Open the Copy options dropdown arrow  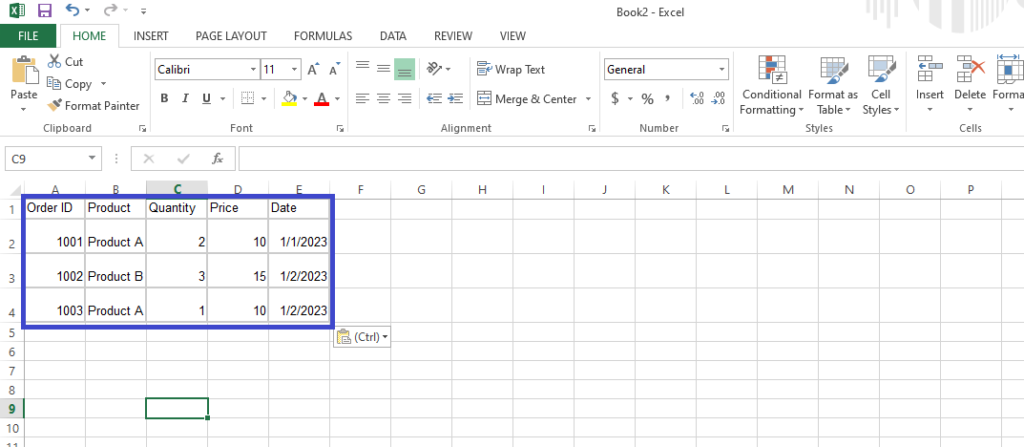point(103,84)
